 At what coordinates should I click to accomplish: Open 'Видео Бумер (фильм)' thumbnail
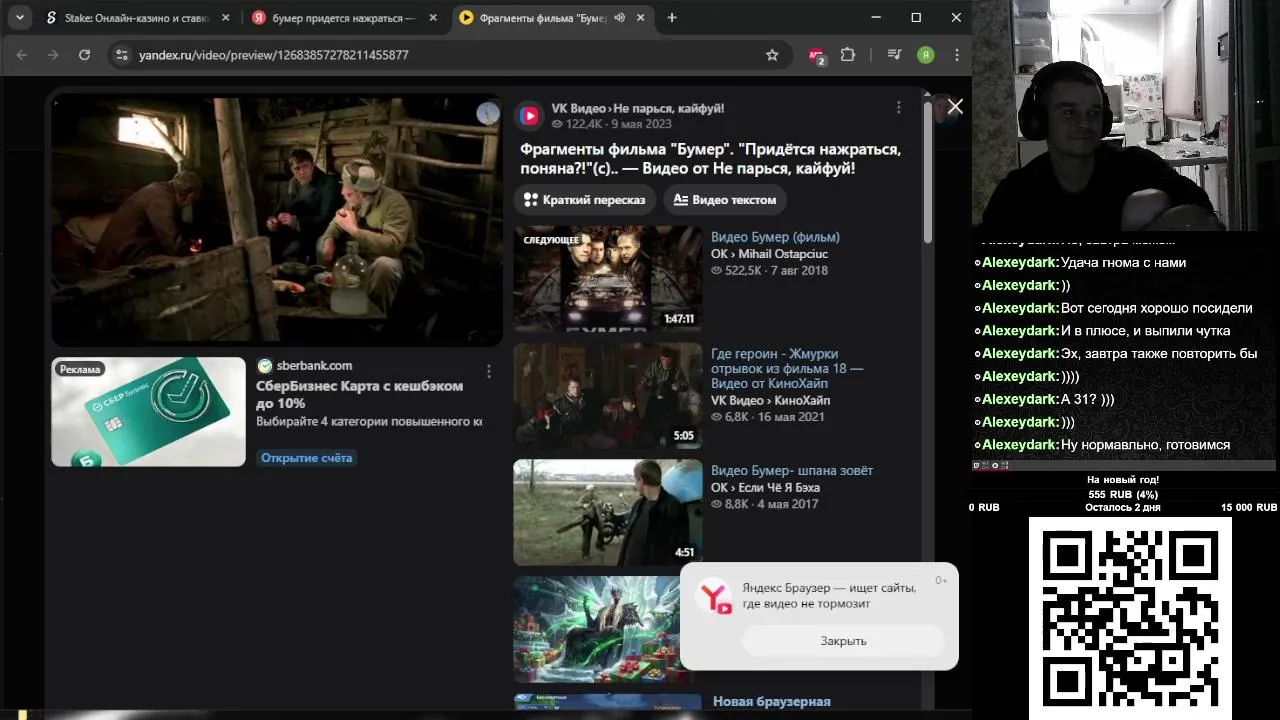coord(608,279)
